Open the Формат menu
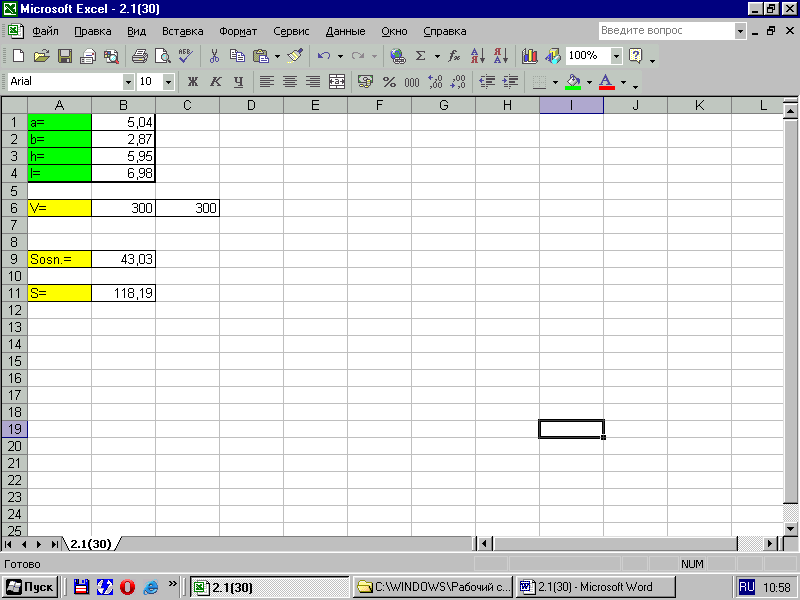 point(238,31)
